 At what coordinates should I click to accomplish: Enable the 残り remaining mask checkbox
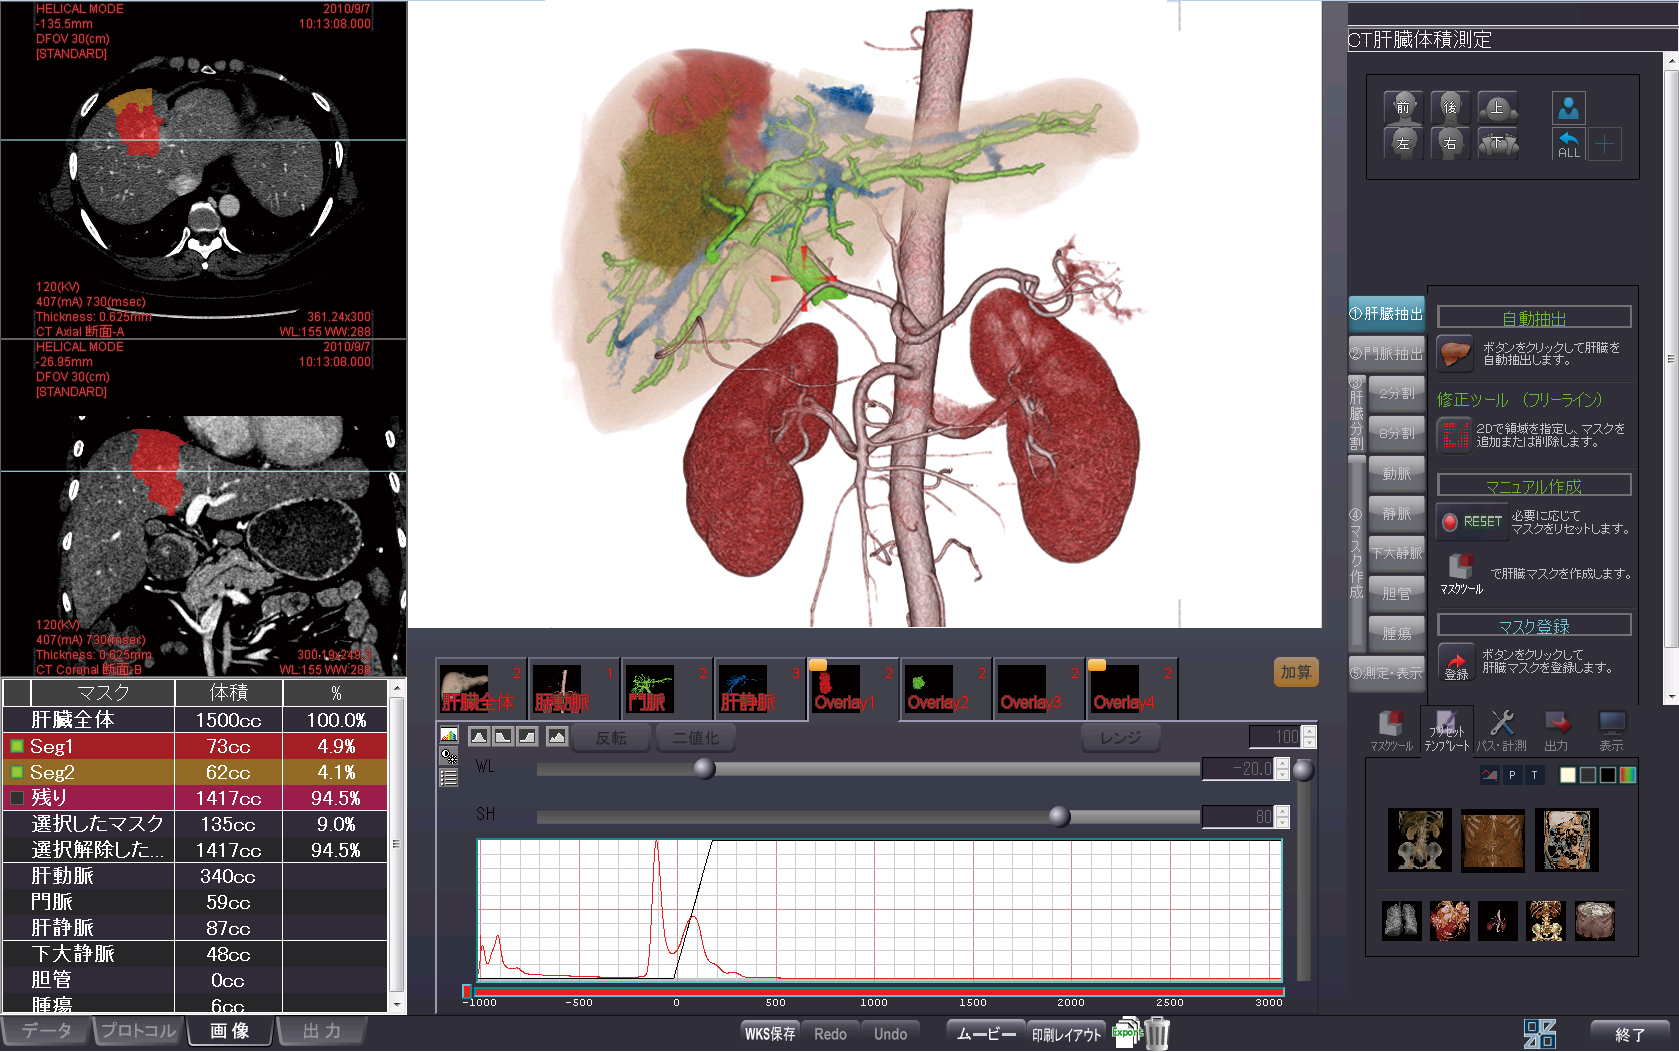tap(17, 798)
